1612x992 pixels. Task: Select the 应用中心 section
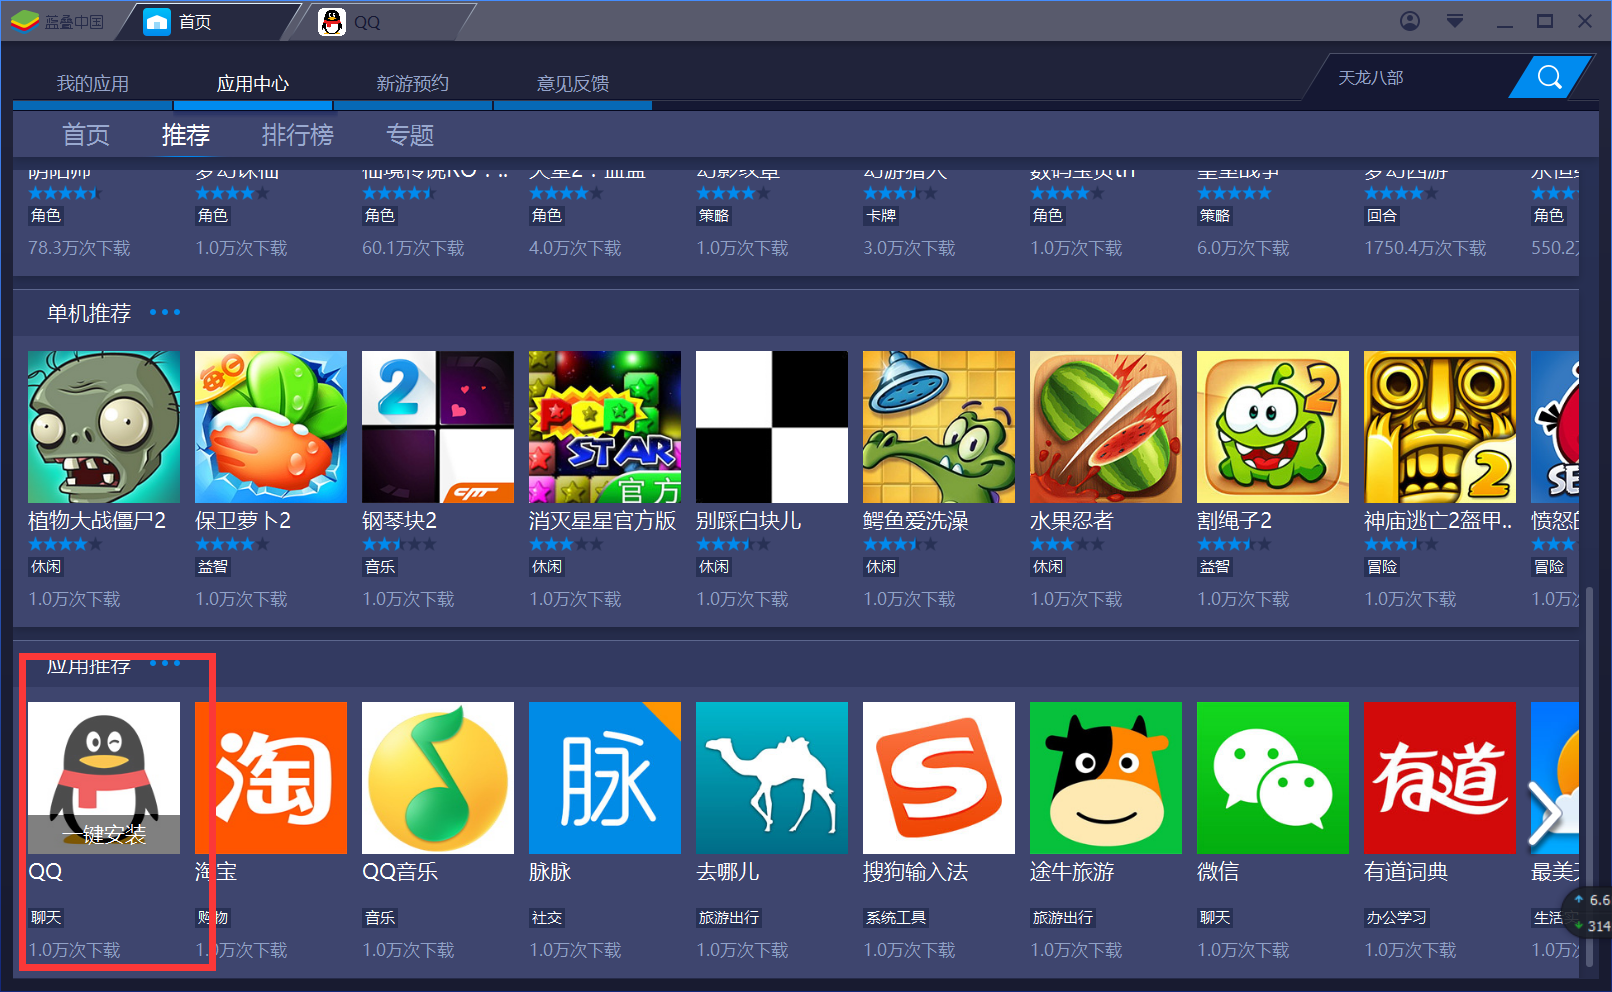pyautogui.click(x=253, y=84)
